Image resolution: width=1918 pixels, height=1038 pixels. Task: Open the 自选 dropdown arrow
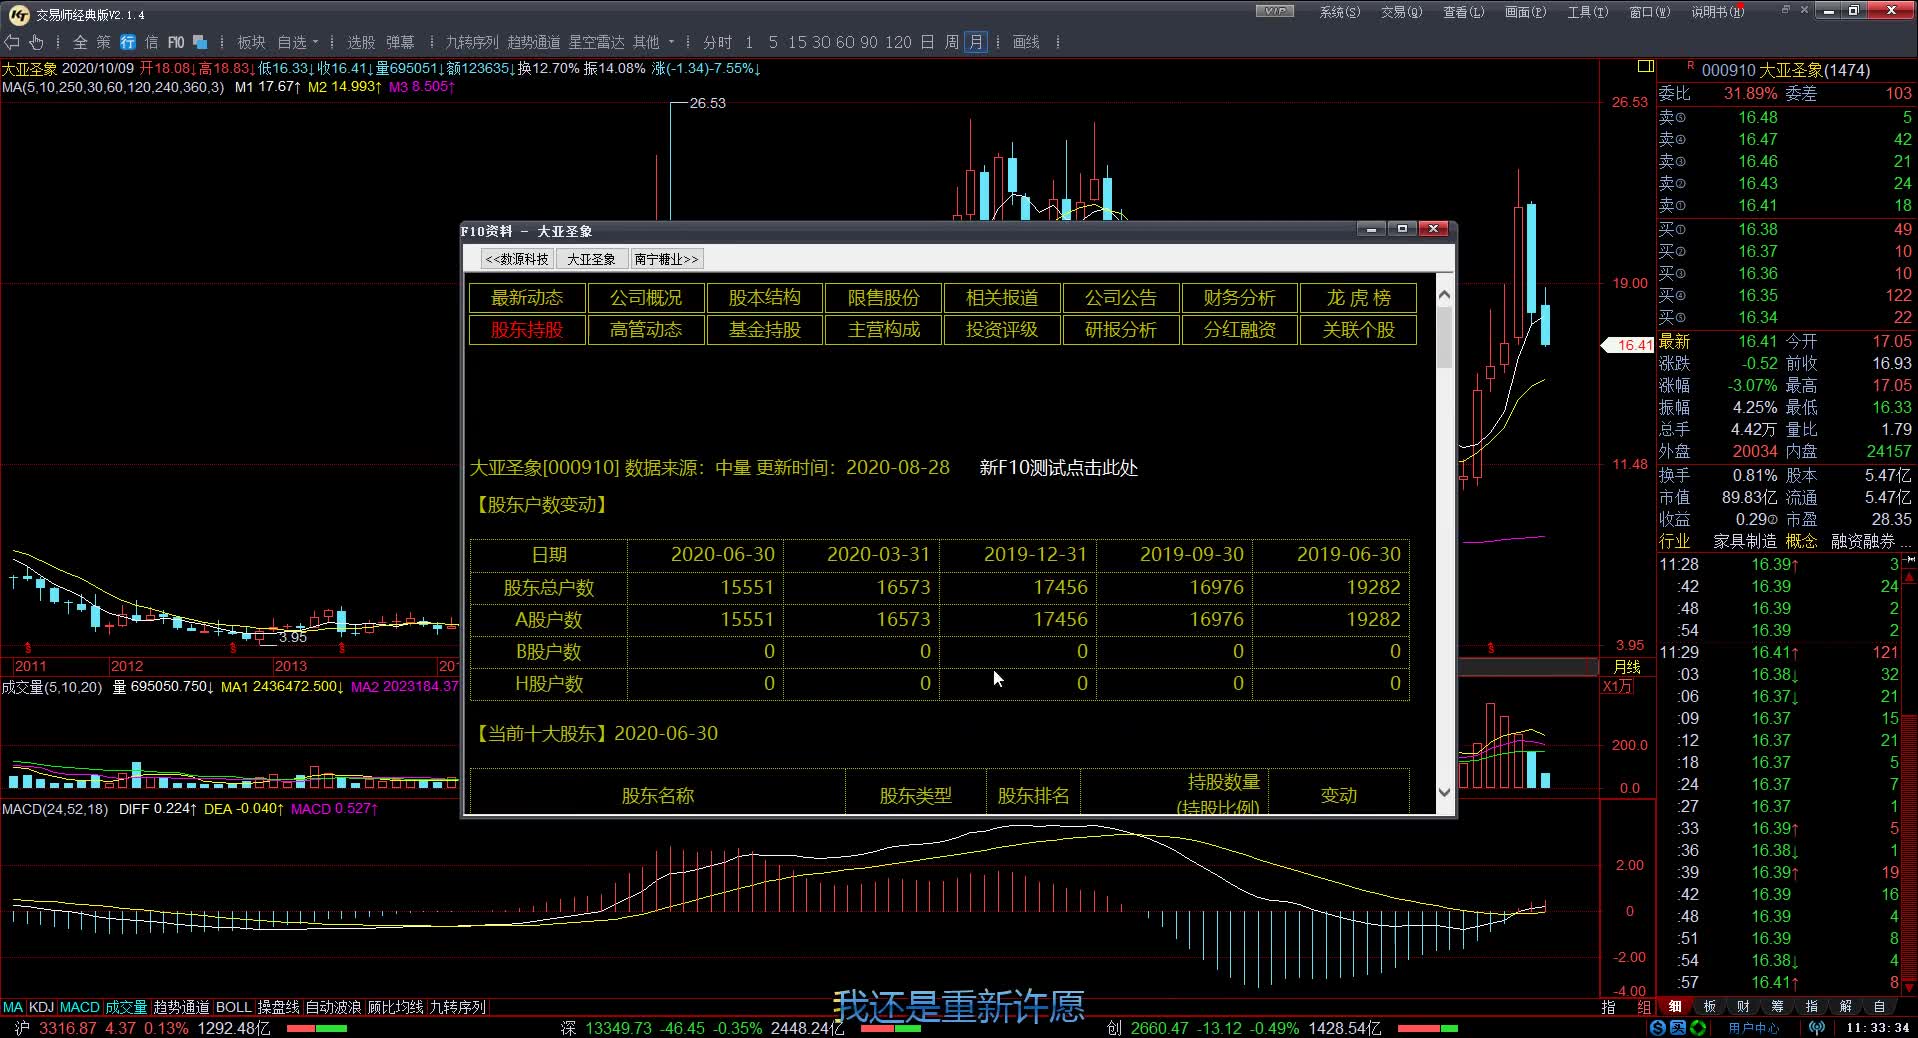(316, 42)
